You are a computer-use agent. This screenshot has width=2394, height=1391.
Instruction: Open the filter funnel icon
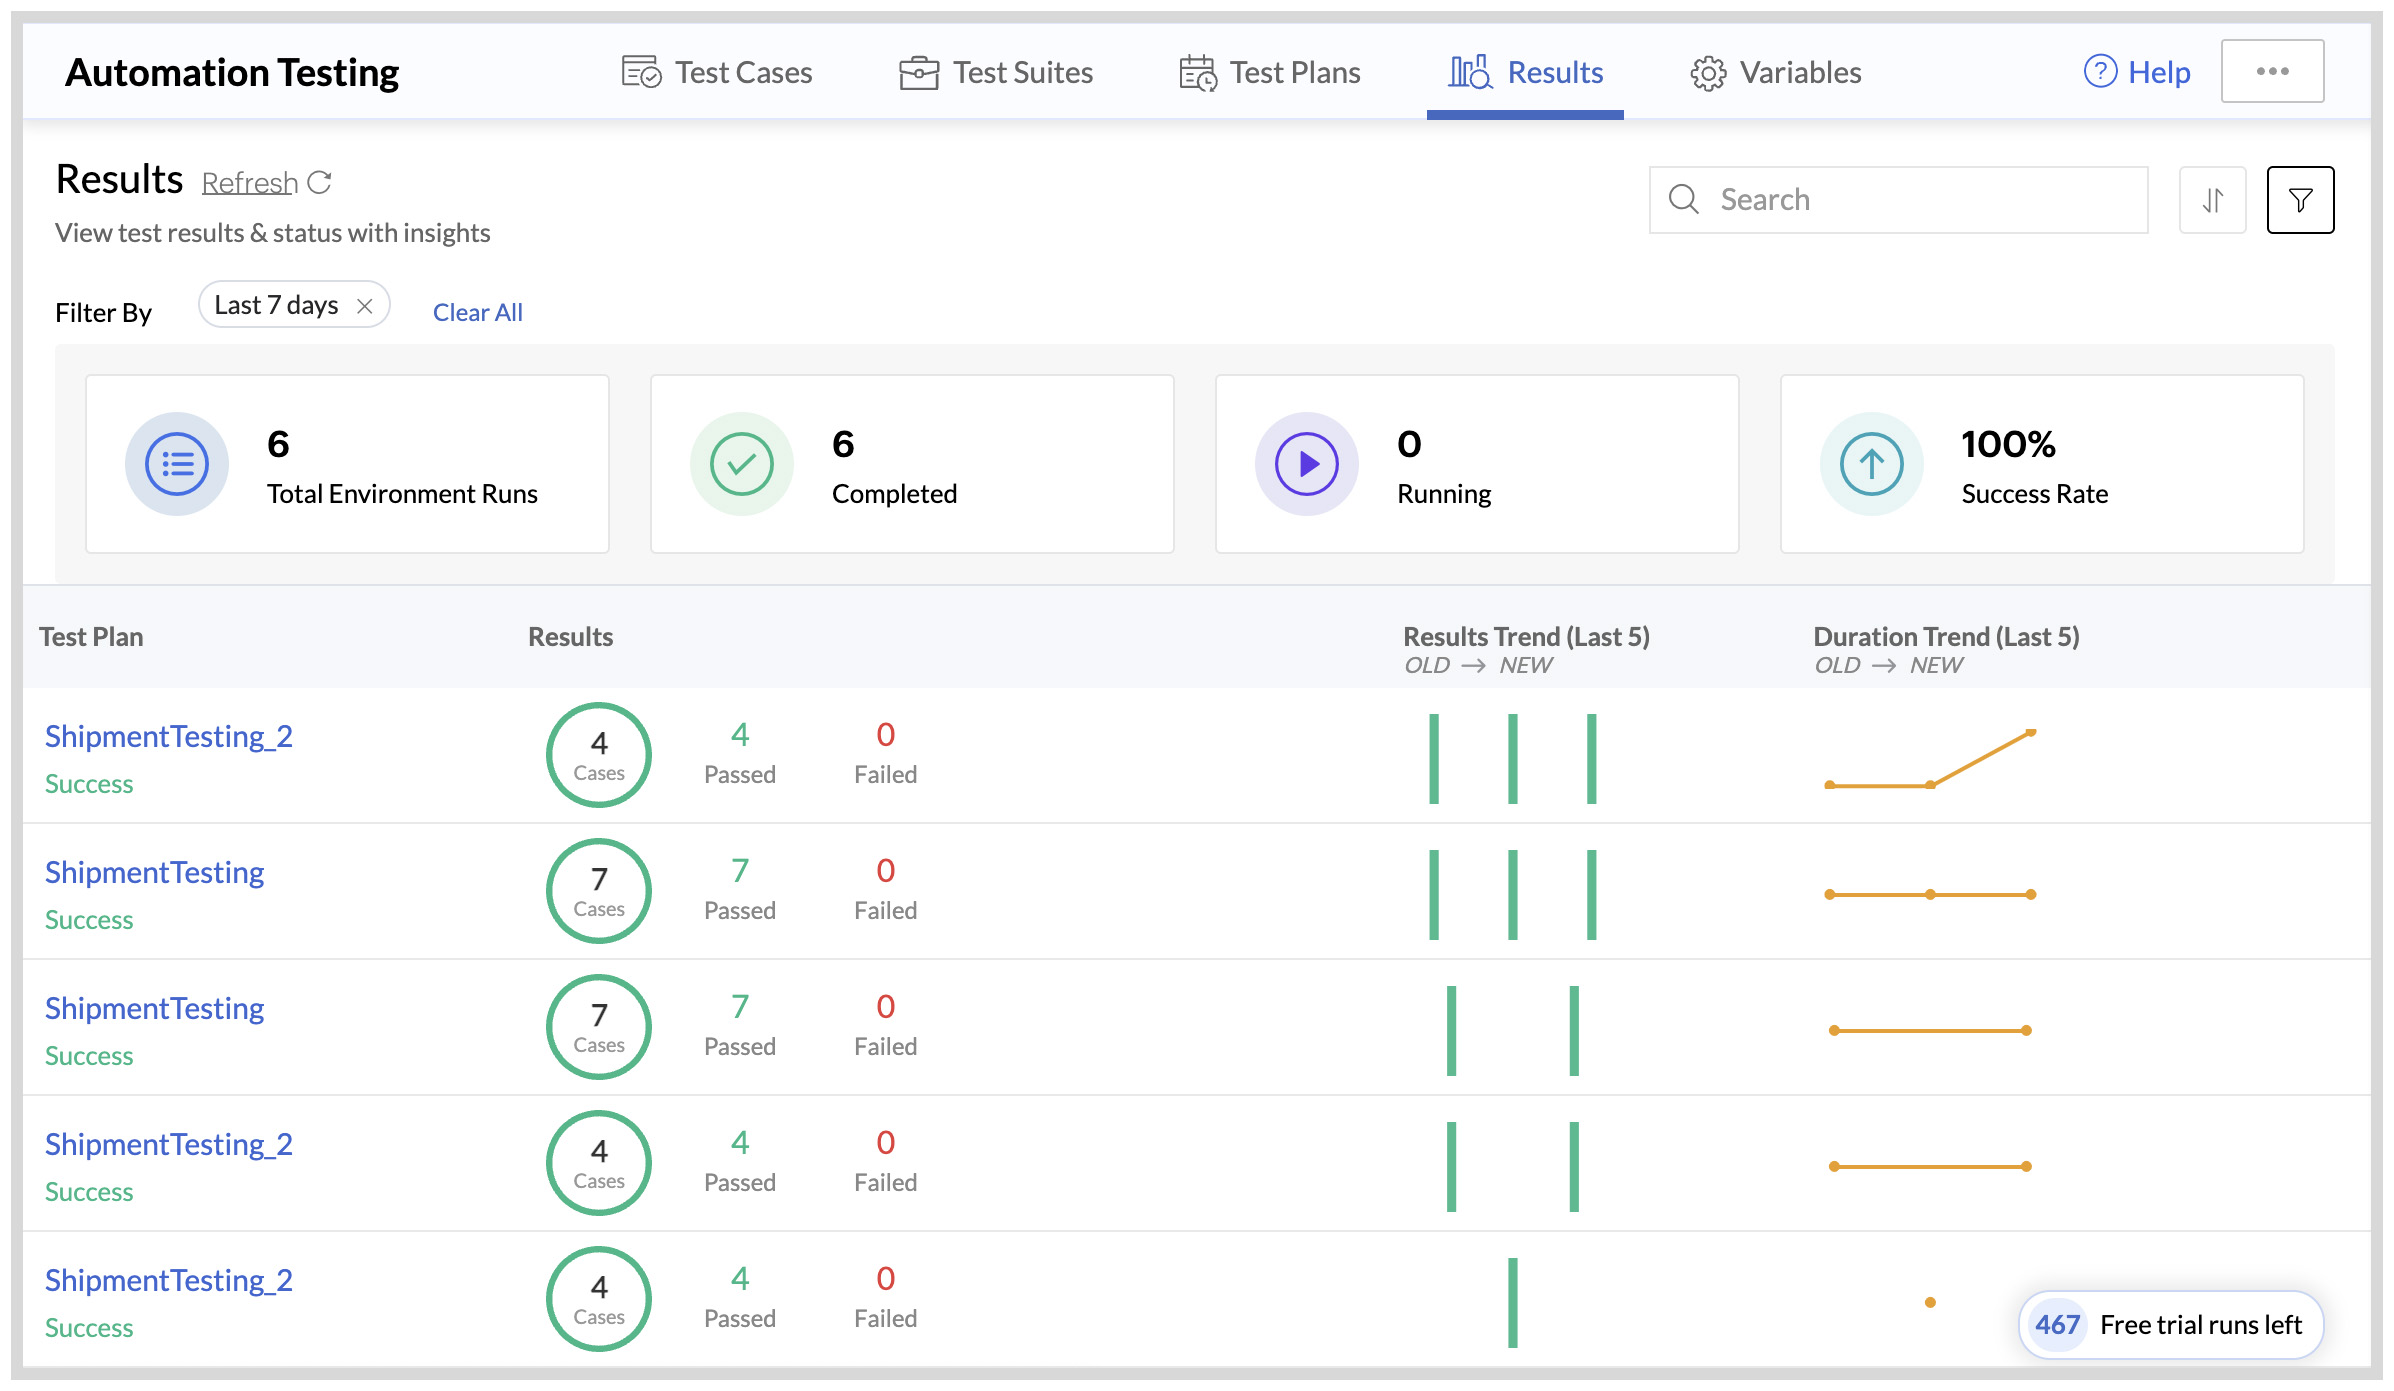pyautogui.click(x=2300, y=199)
